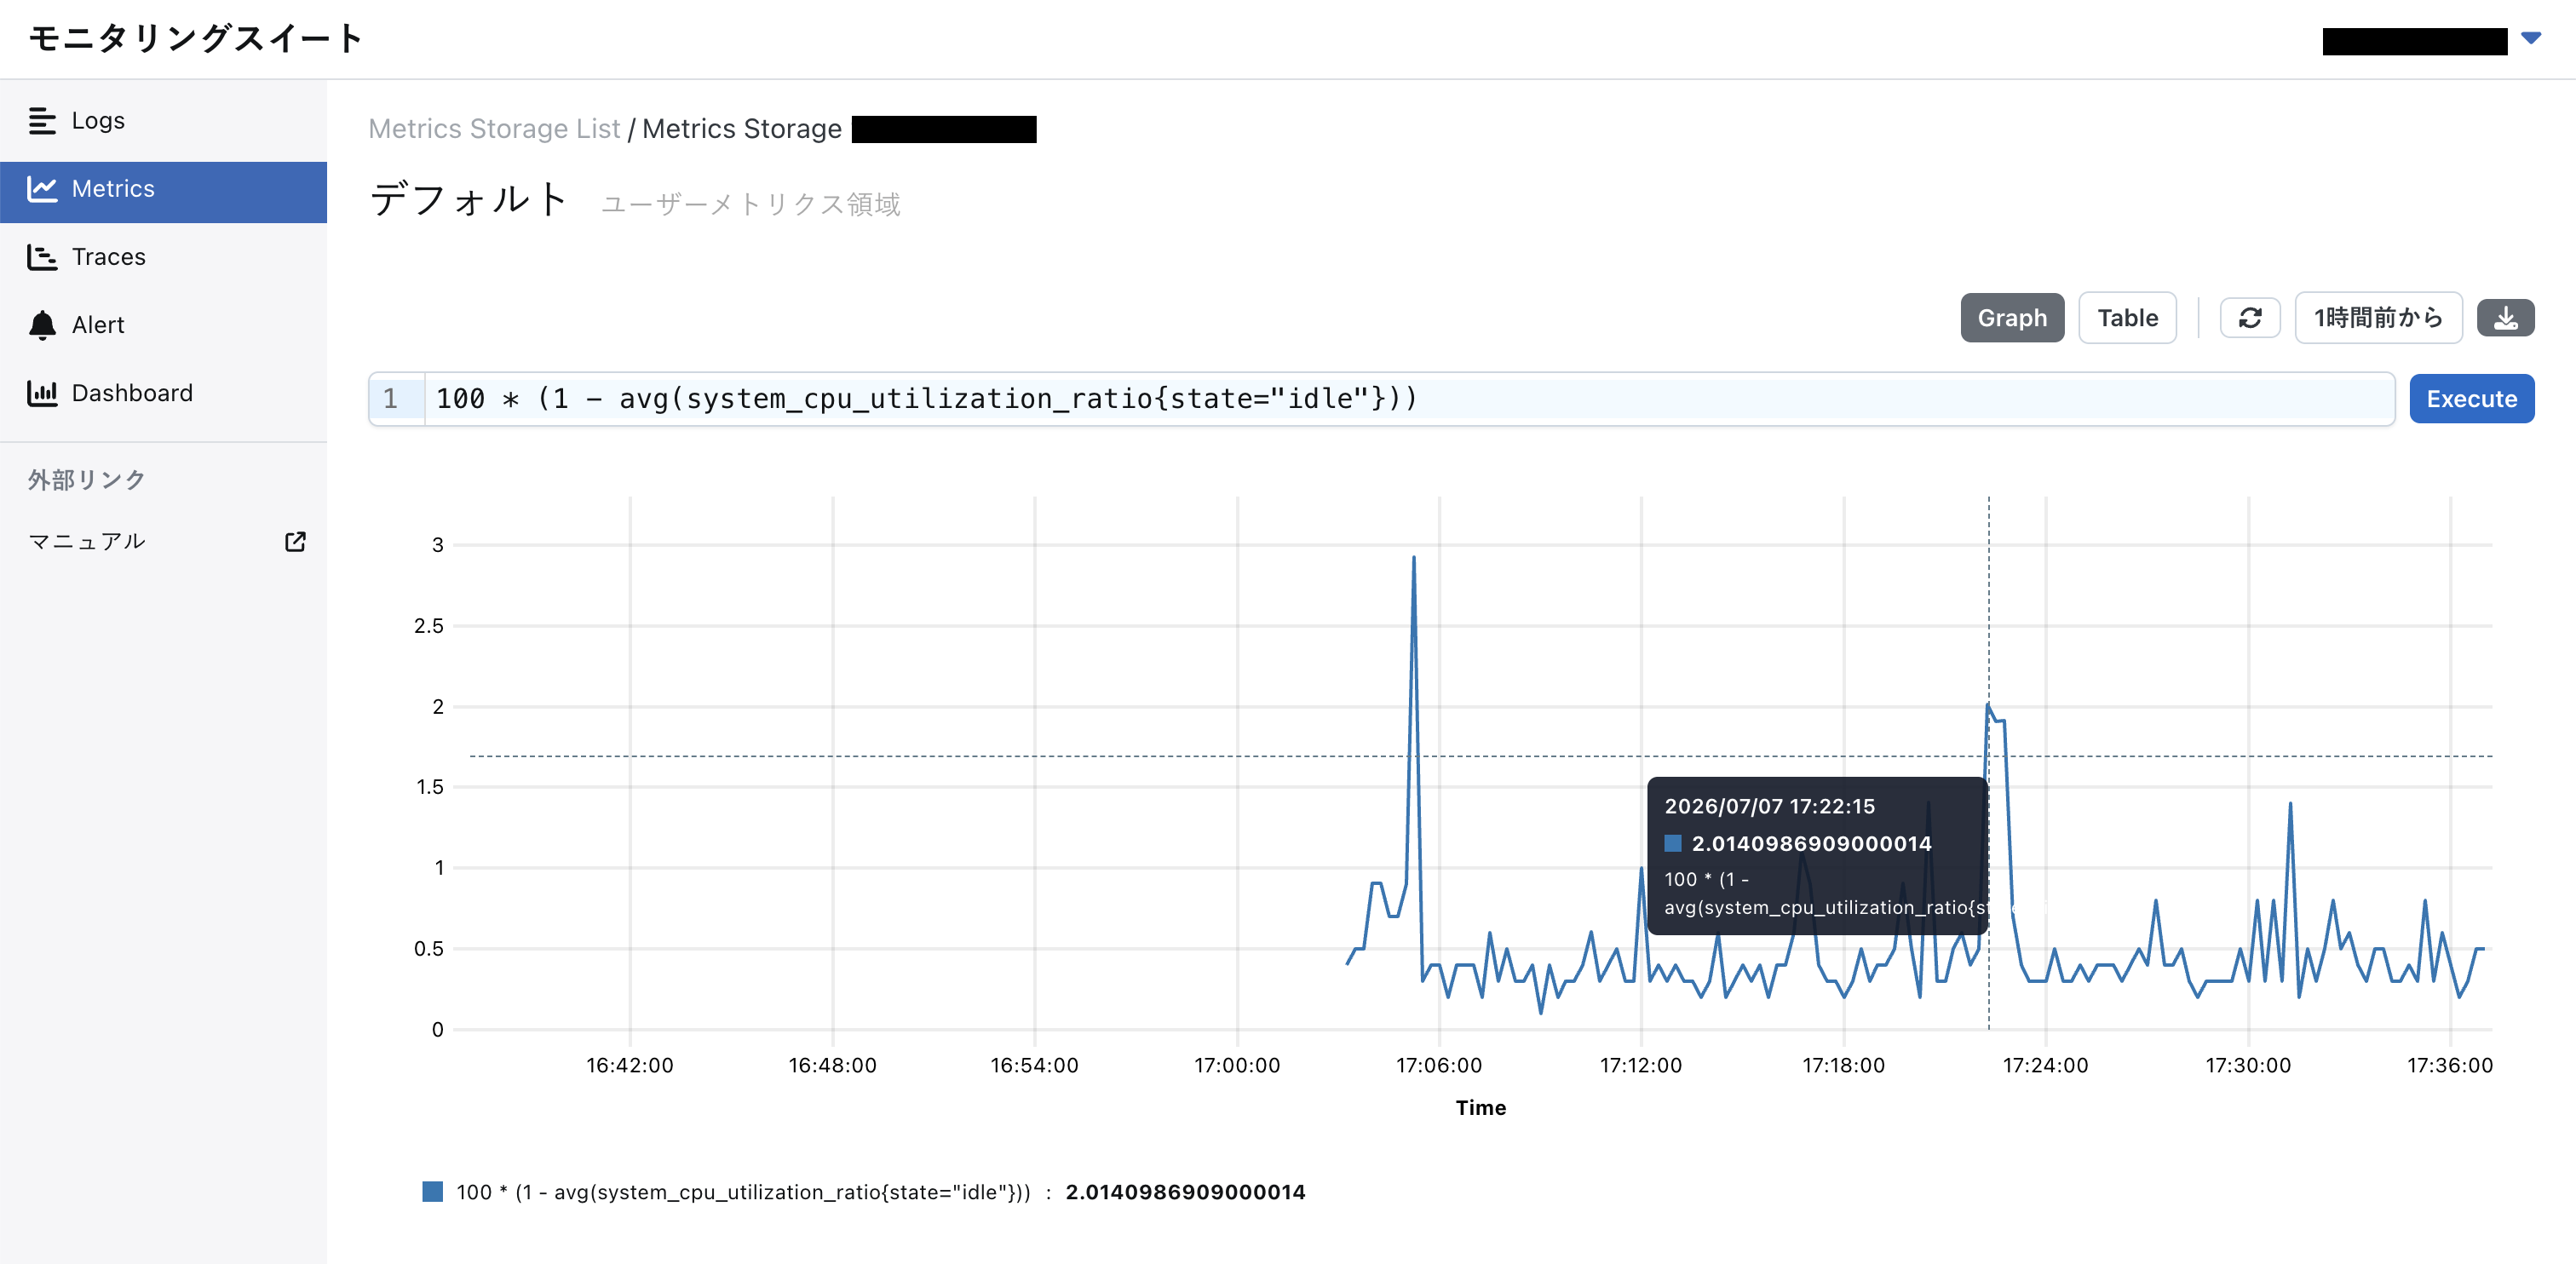Run the query with Execute button
The width and height of the screenshot is (2576, 1264).
click(2471, 399)
